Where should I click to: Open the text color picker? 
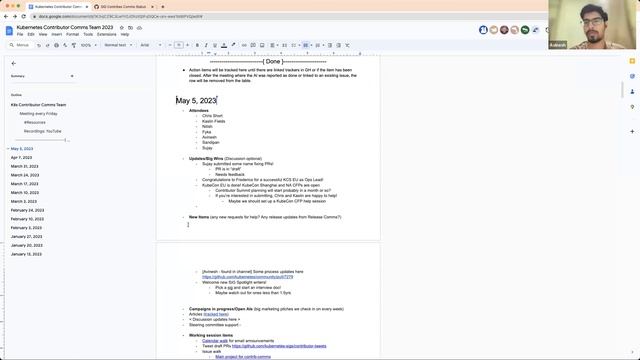tap(224, 45)
